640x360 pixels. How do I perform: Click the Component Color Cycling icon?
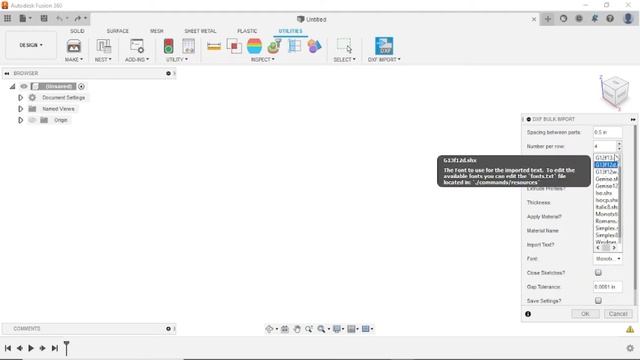click(x=314, y=46)
